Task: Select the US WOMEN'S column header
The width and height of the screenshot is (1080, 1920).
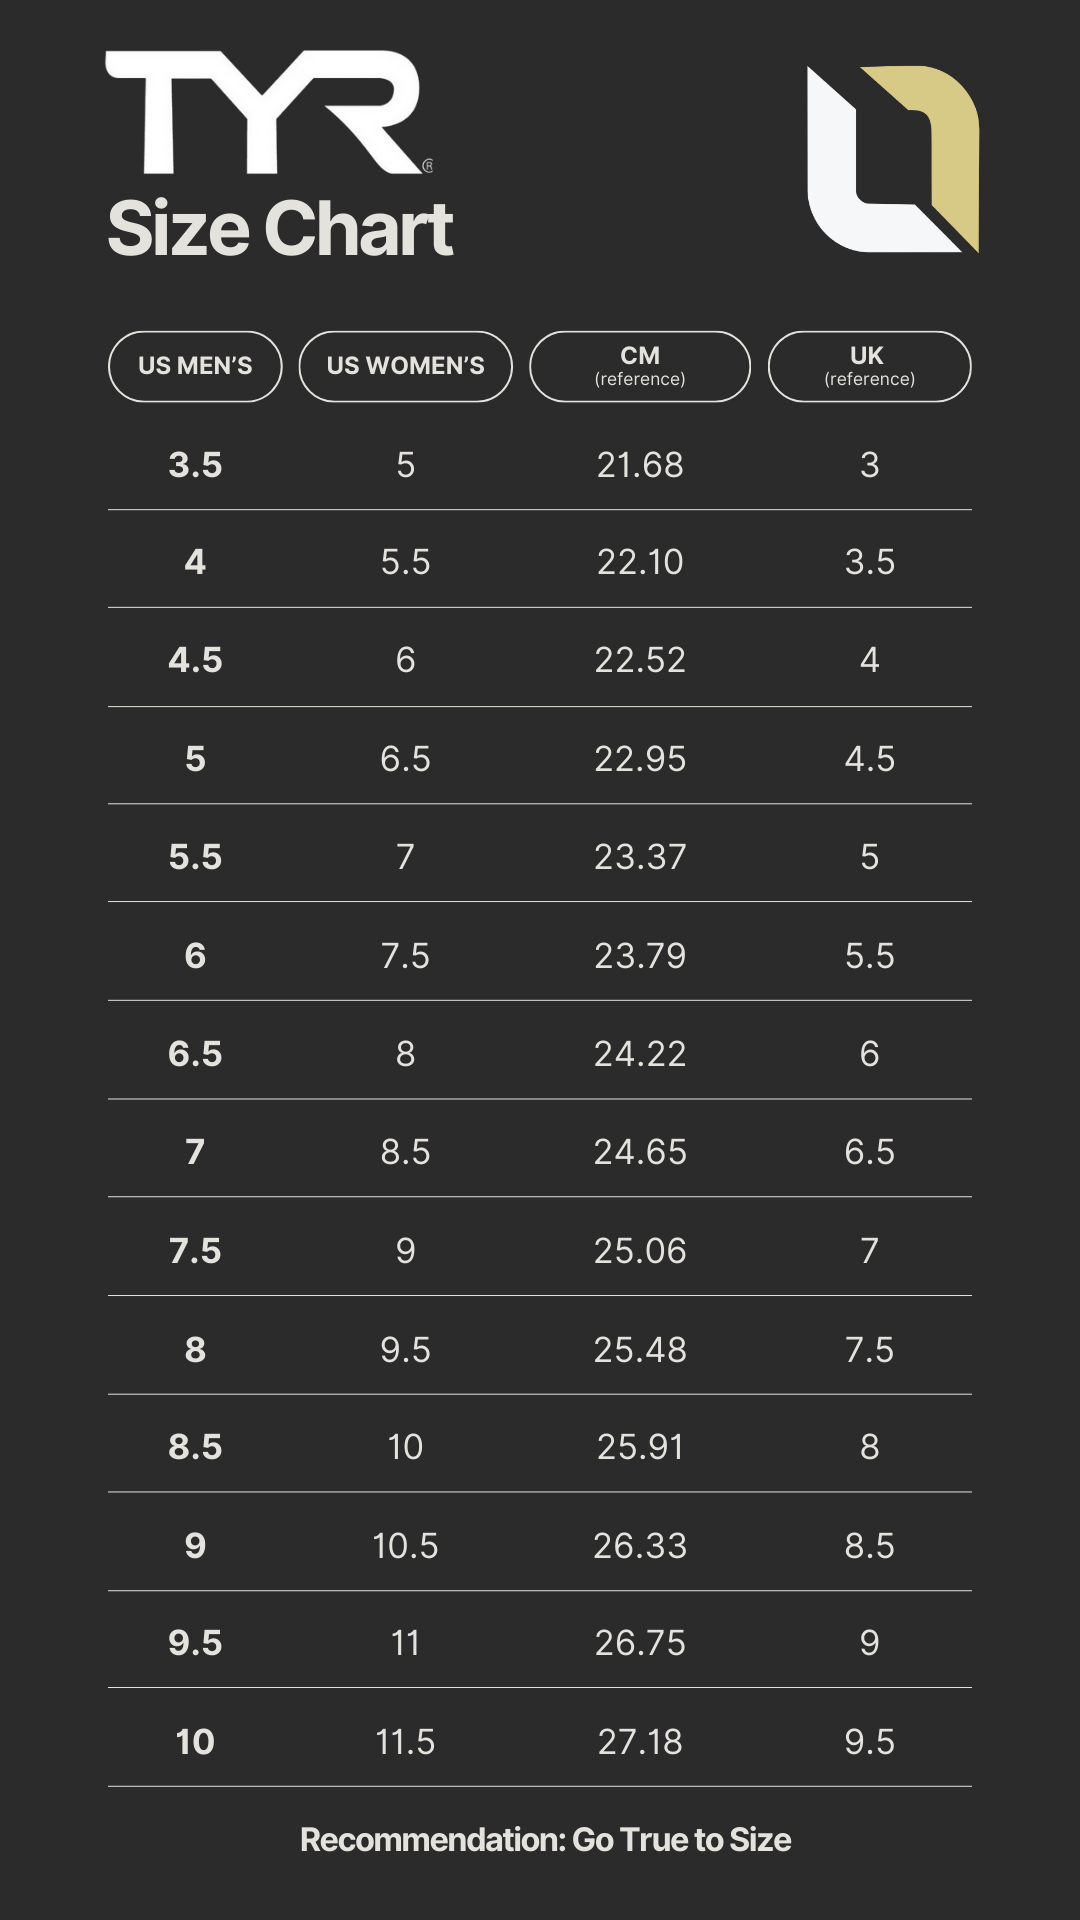Action: pyautogui.click(x=405, y=366)
